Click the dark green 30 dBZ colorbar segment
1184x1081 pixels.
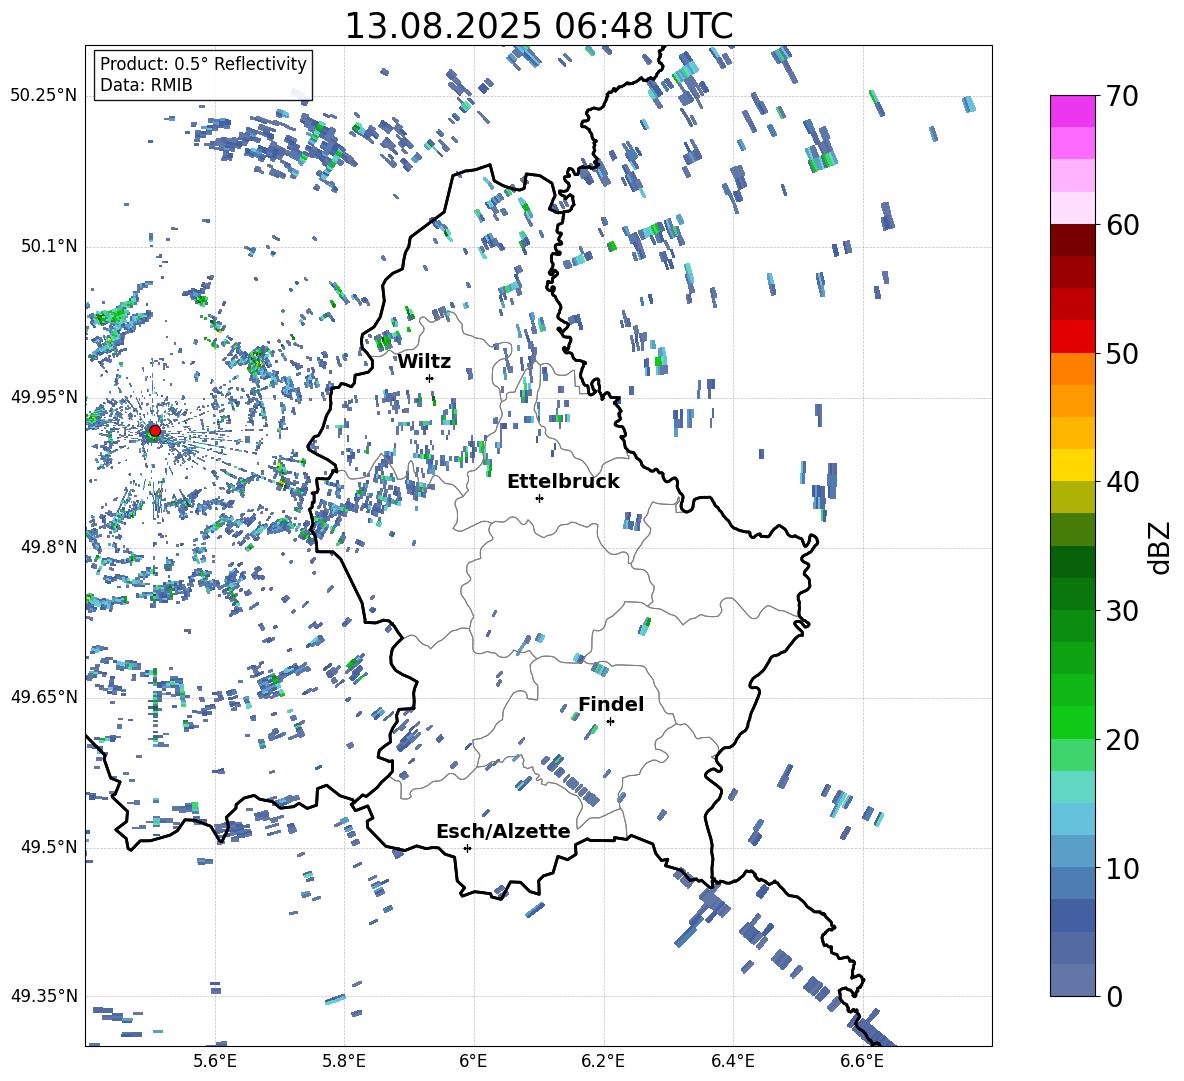[1072, 594]
